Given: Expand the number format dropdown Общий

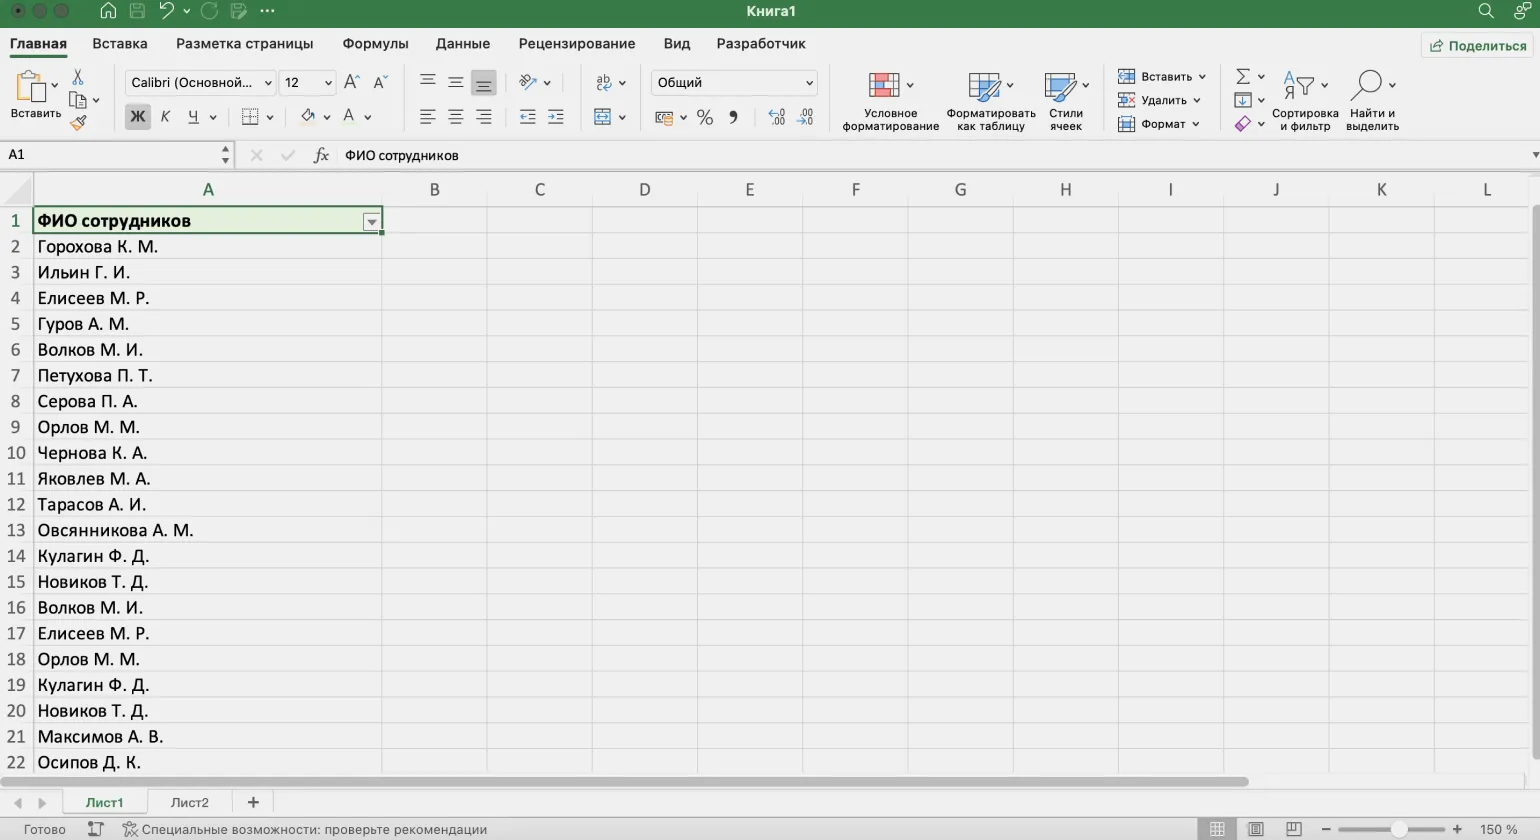Looking at the screenshot, I should click(809, 83).
